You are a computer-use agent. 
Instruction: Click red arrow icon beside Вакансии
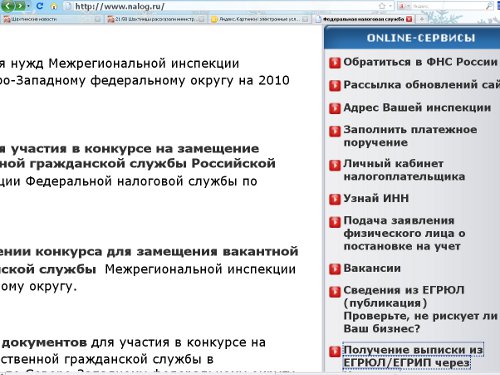[335, 269]
